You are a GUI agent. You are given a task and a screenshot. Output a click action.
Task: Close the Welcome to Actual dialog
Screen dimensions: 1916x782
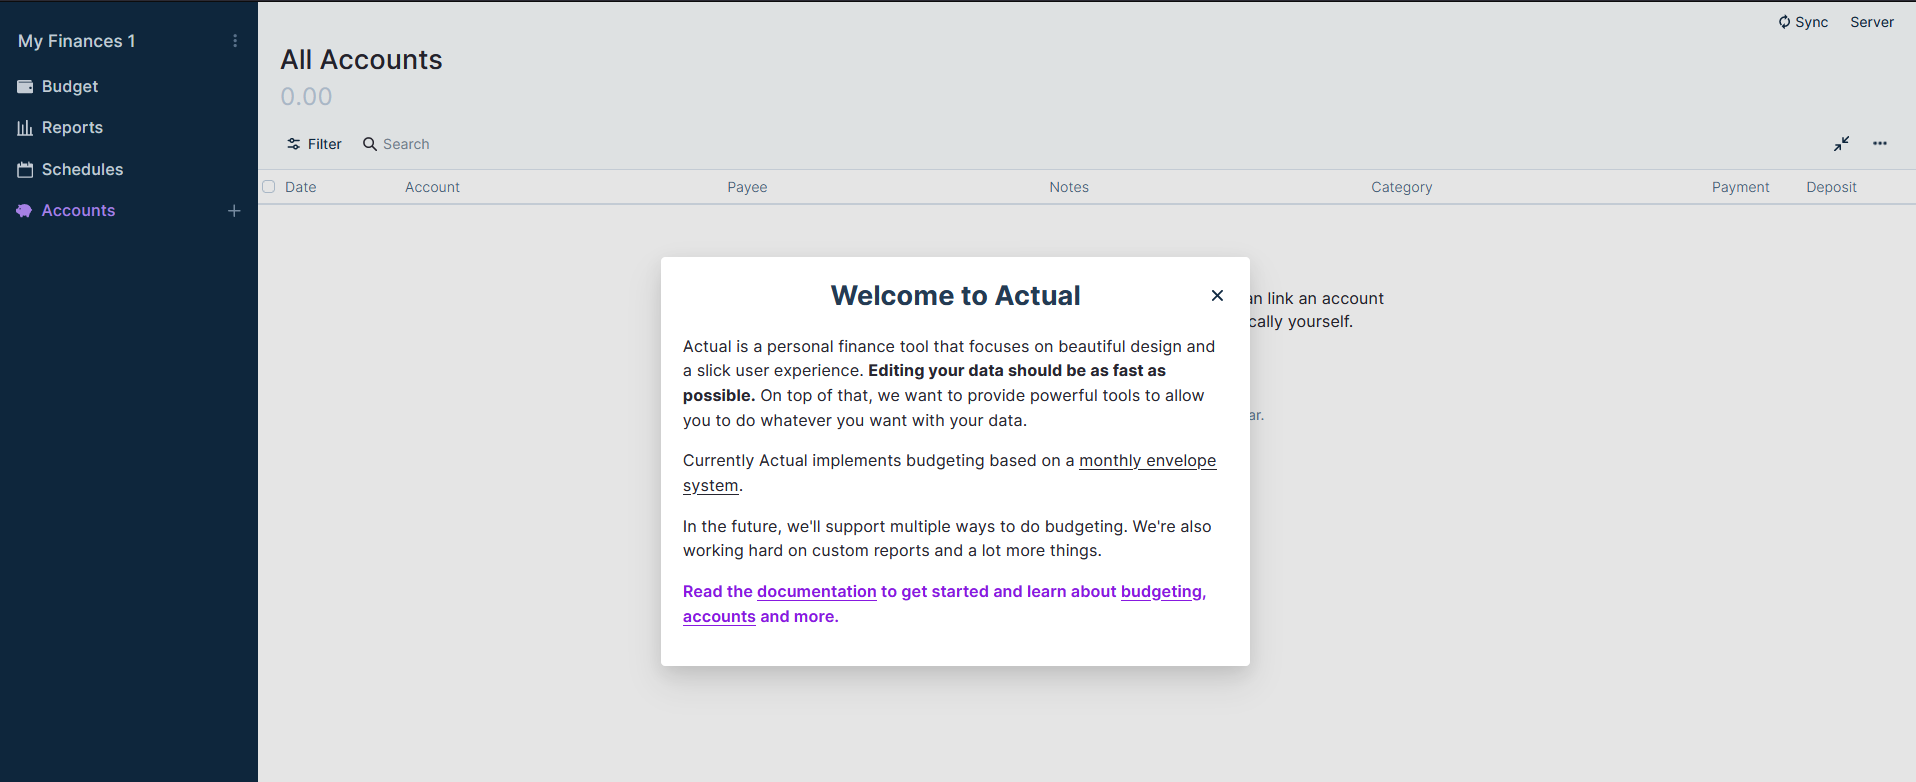(1217, 295)
